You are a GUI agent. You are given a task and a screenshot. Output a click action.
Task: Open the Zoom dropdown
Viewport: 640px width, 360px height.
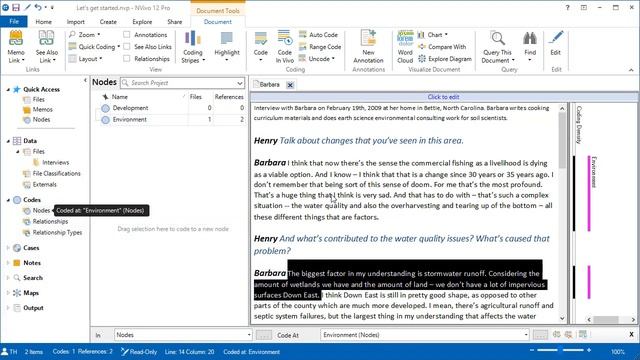pos(85,35)
